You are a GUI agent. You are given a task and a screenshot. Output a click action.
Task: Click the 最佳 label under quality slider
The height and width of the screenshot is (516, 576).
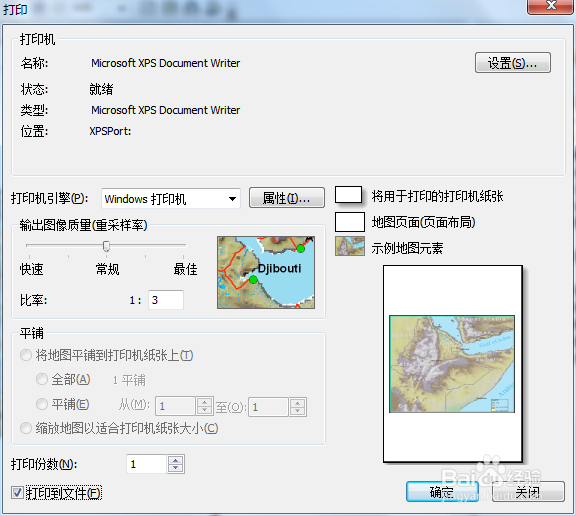(x=186, y=269)
